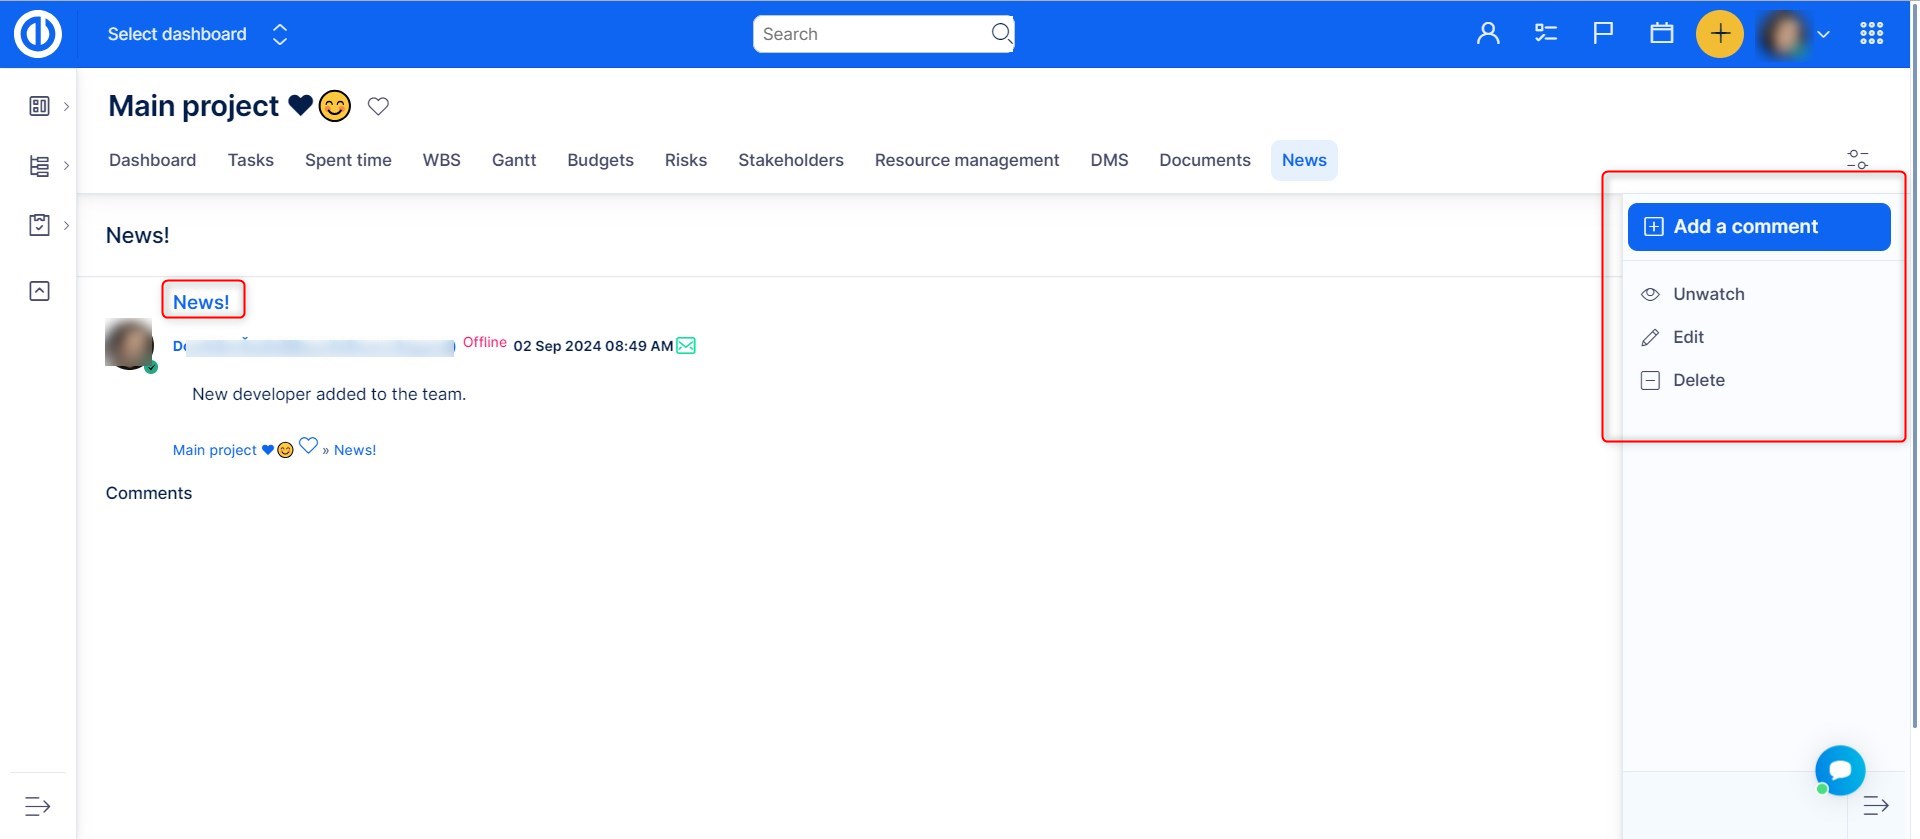Click the email envelope icon beside timestamp

pos(686,346)
